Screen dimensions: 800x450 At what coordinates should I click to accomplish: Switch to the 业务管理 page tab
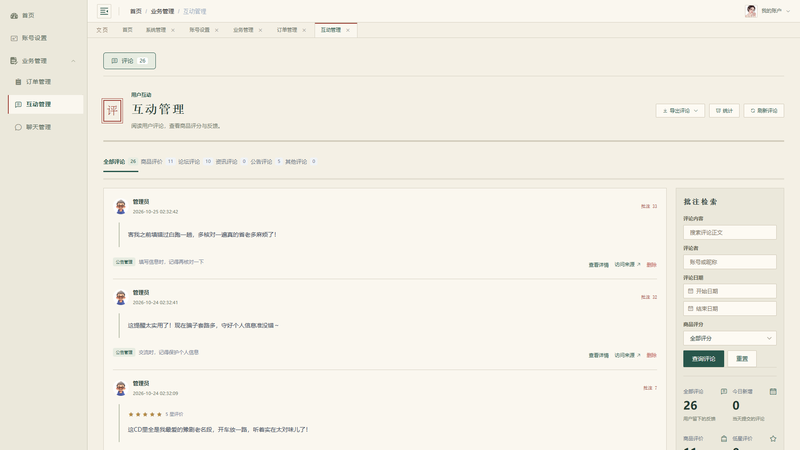243,30
